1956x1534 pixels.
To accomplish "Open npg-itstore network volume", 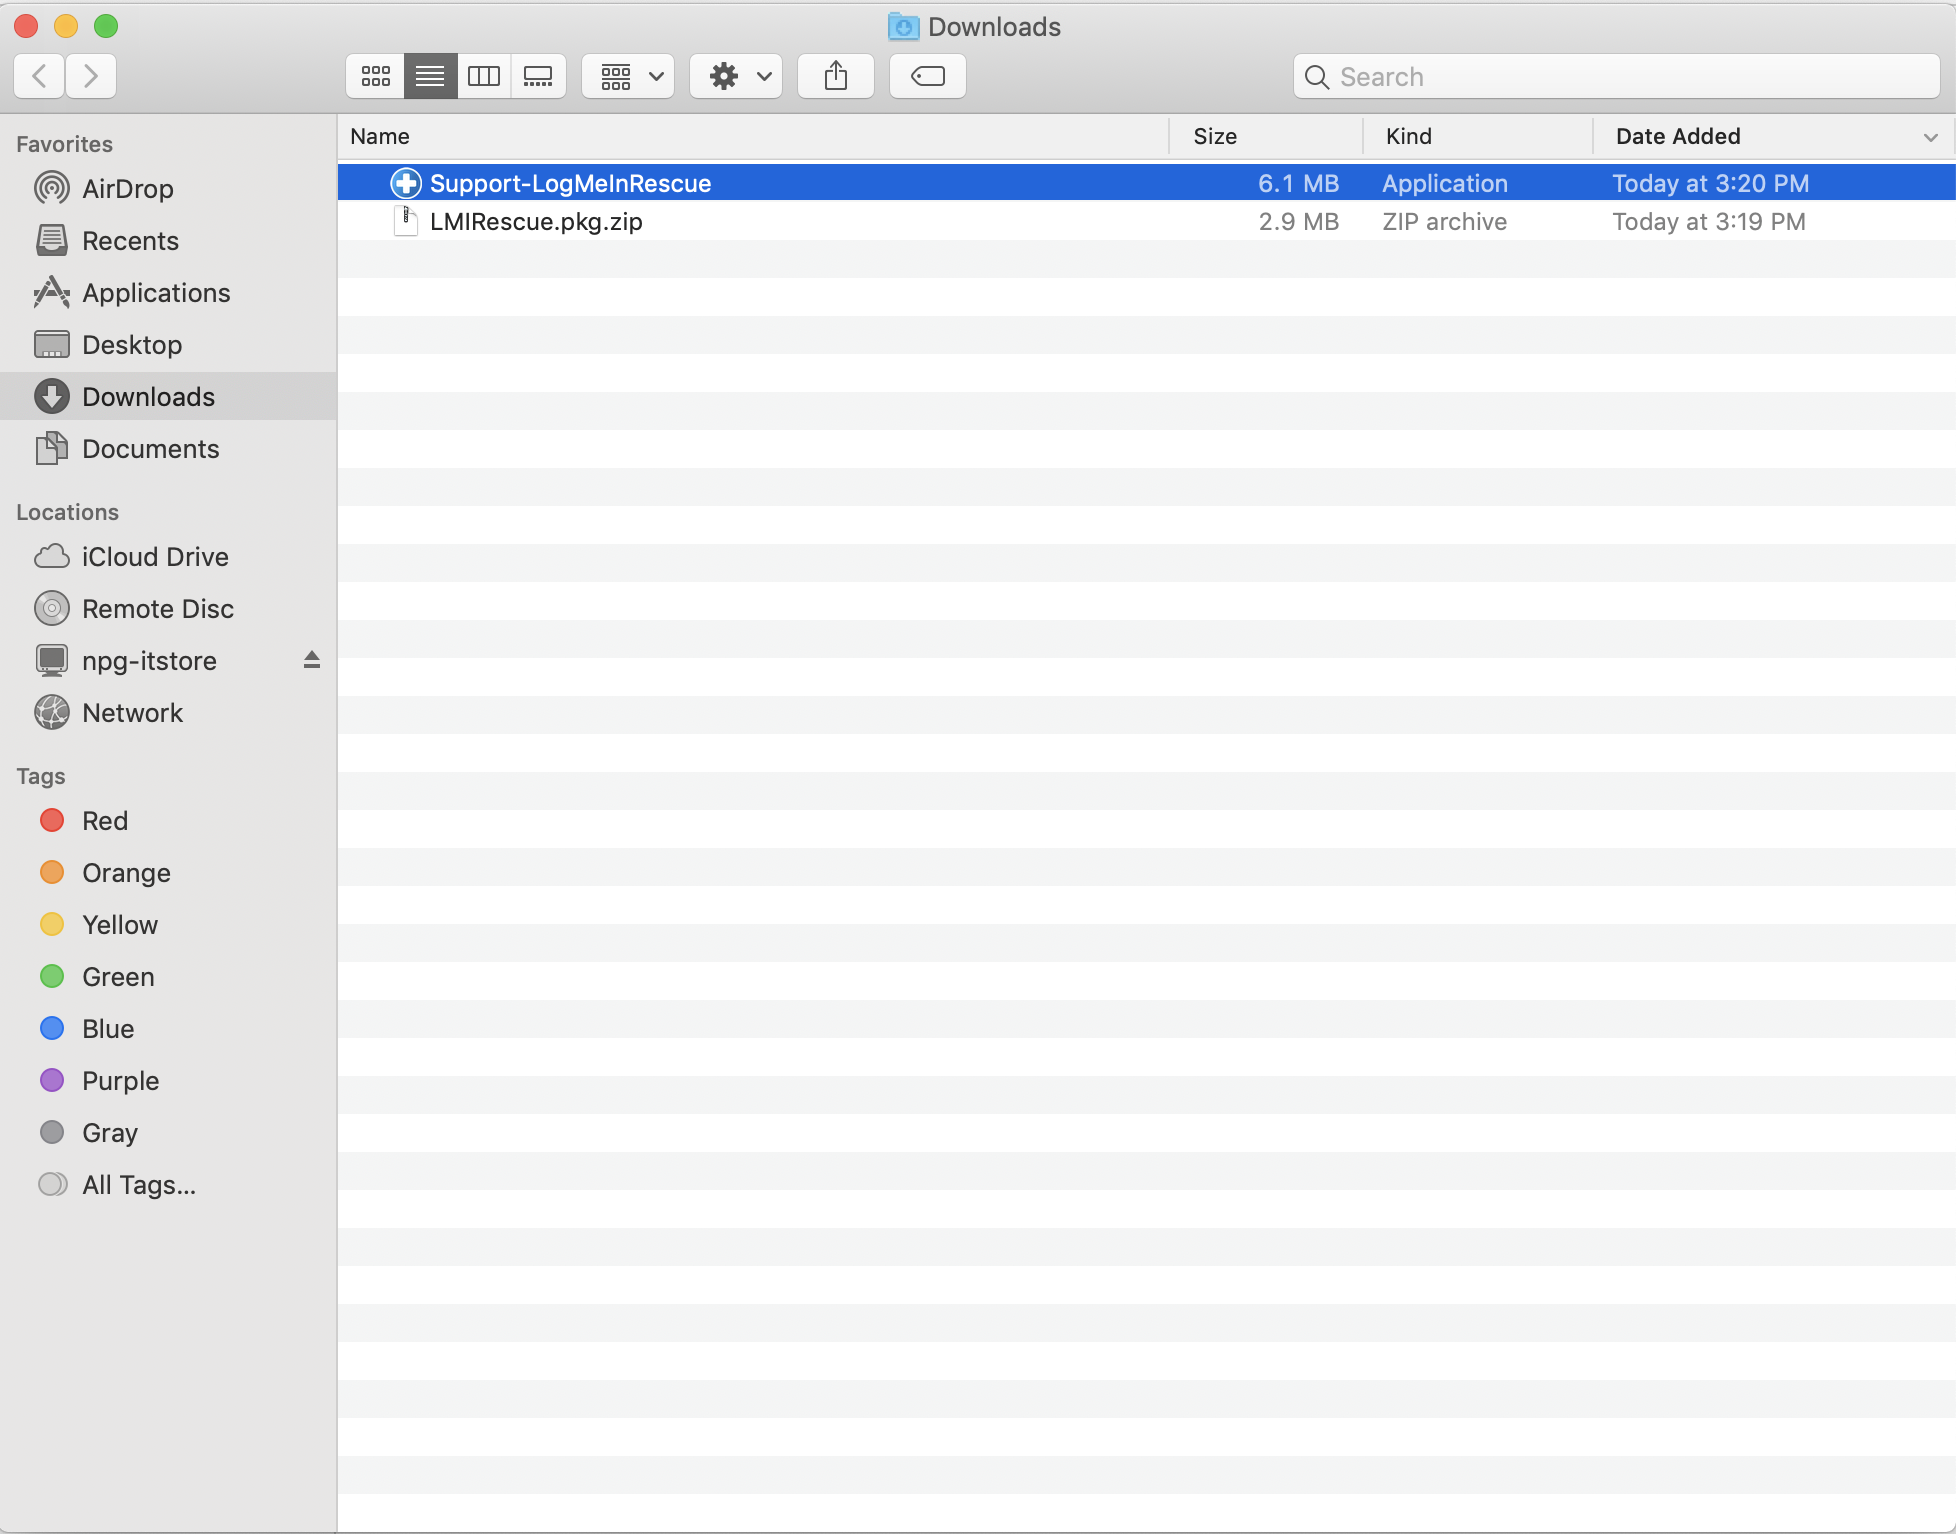I will click(x=168, y=660).
